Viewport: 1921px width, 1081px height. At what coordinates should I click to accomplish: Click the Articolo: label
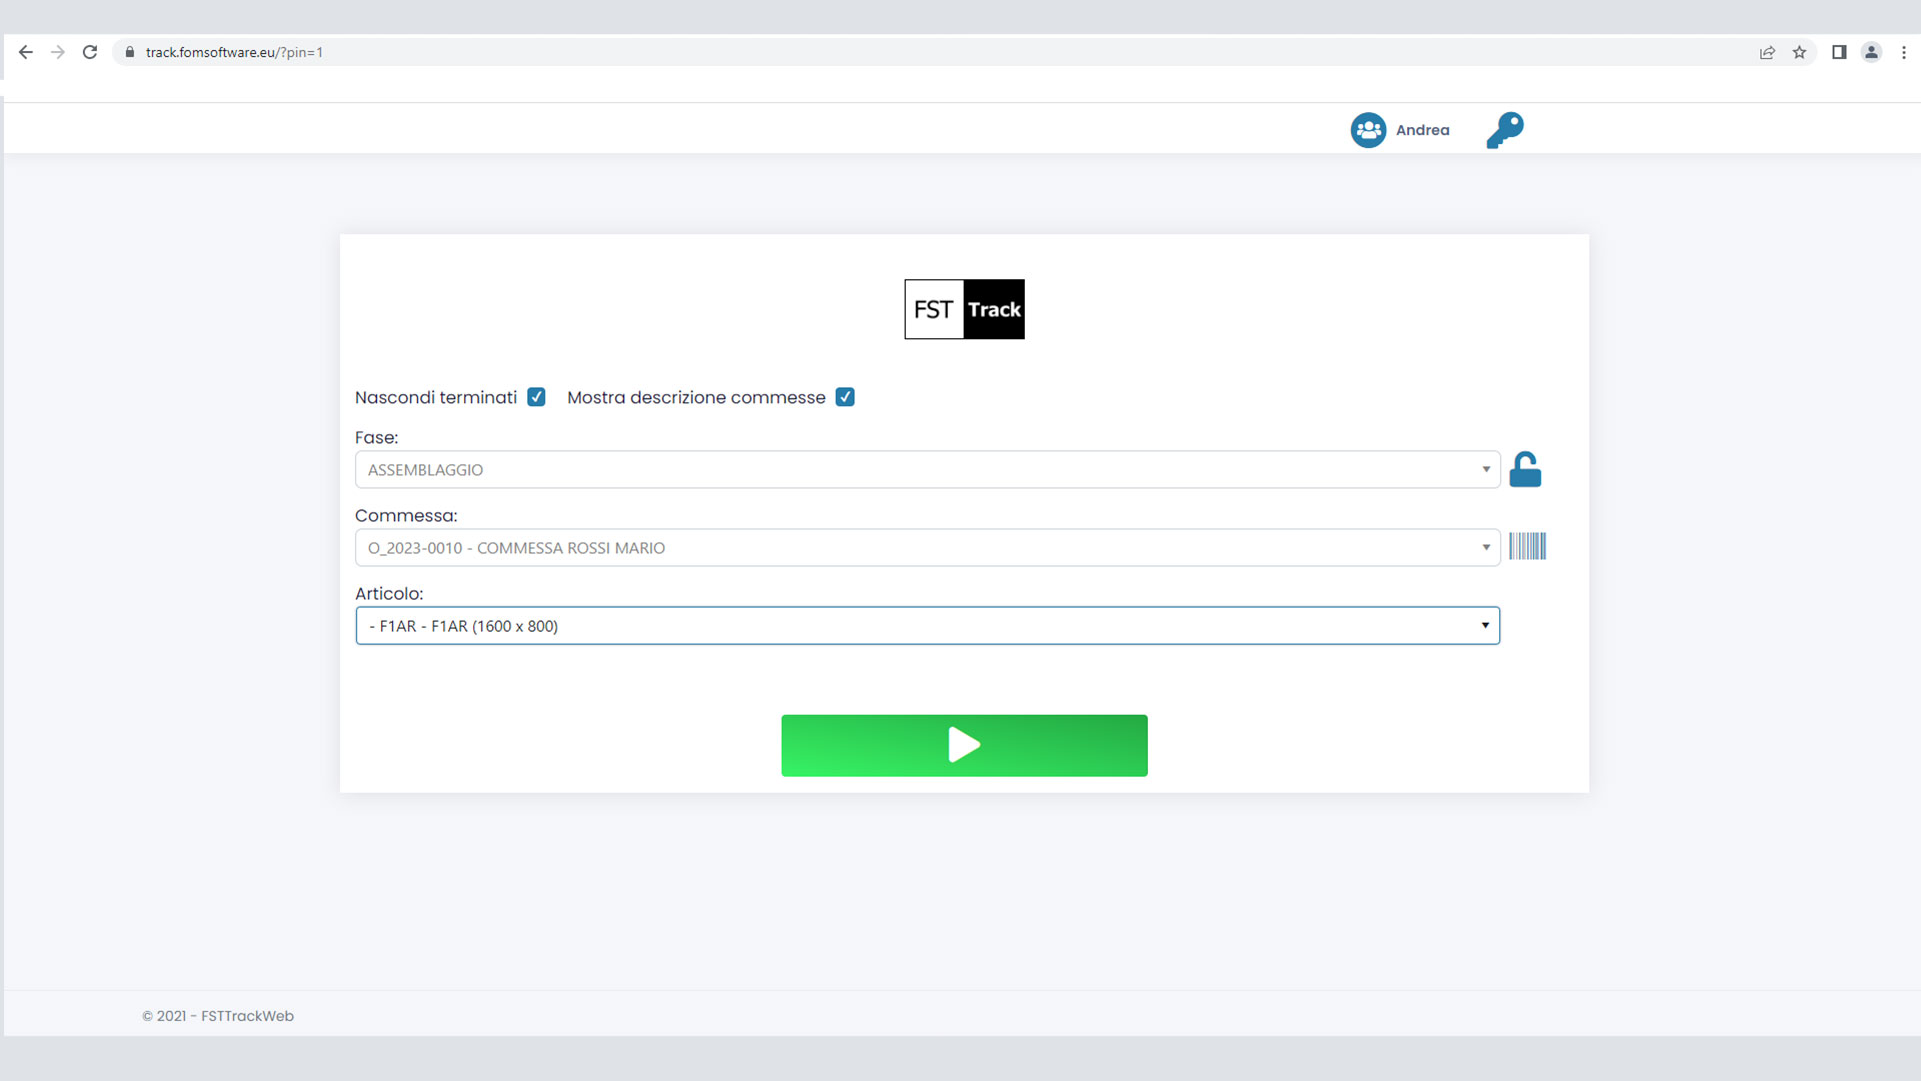click(x=389, y=593)
